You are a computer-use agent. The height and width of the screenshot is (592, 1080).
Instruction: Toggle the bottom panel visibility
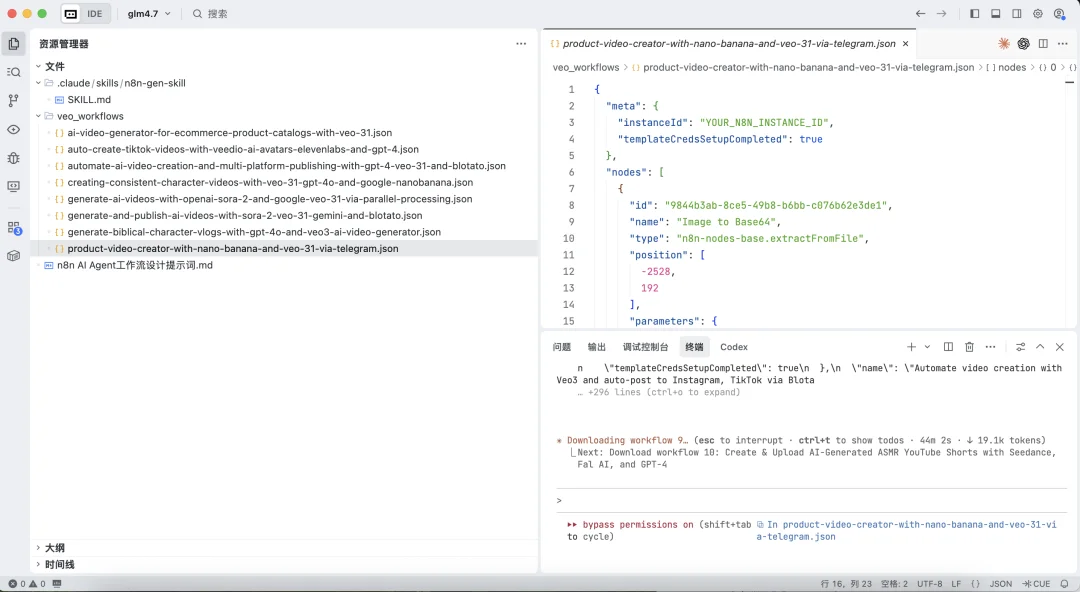(996, 14)
